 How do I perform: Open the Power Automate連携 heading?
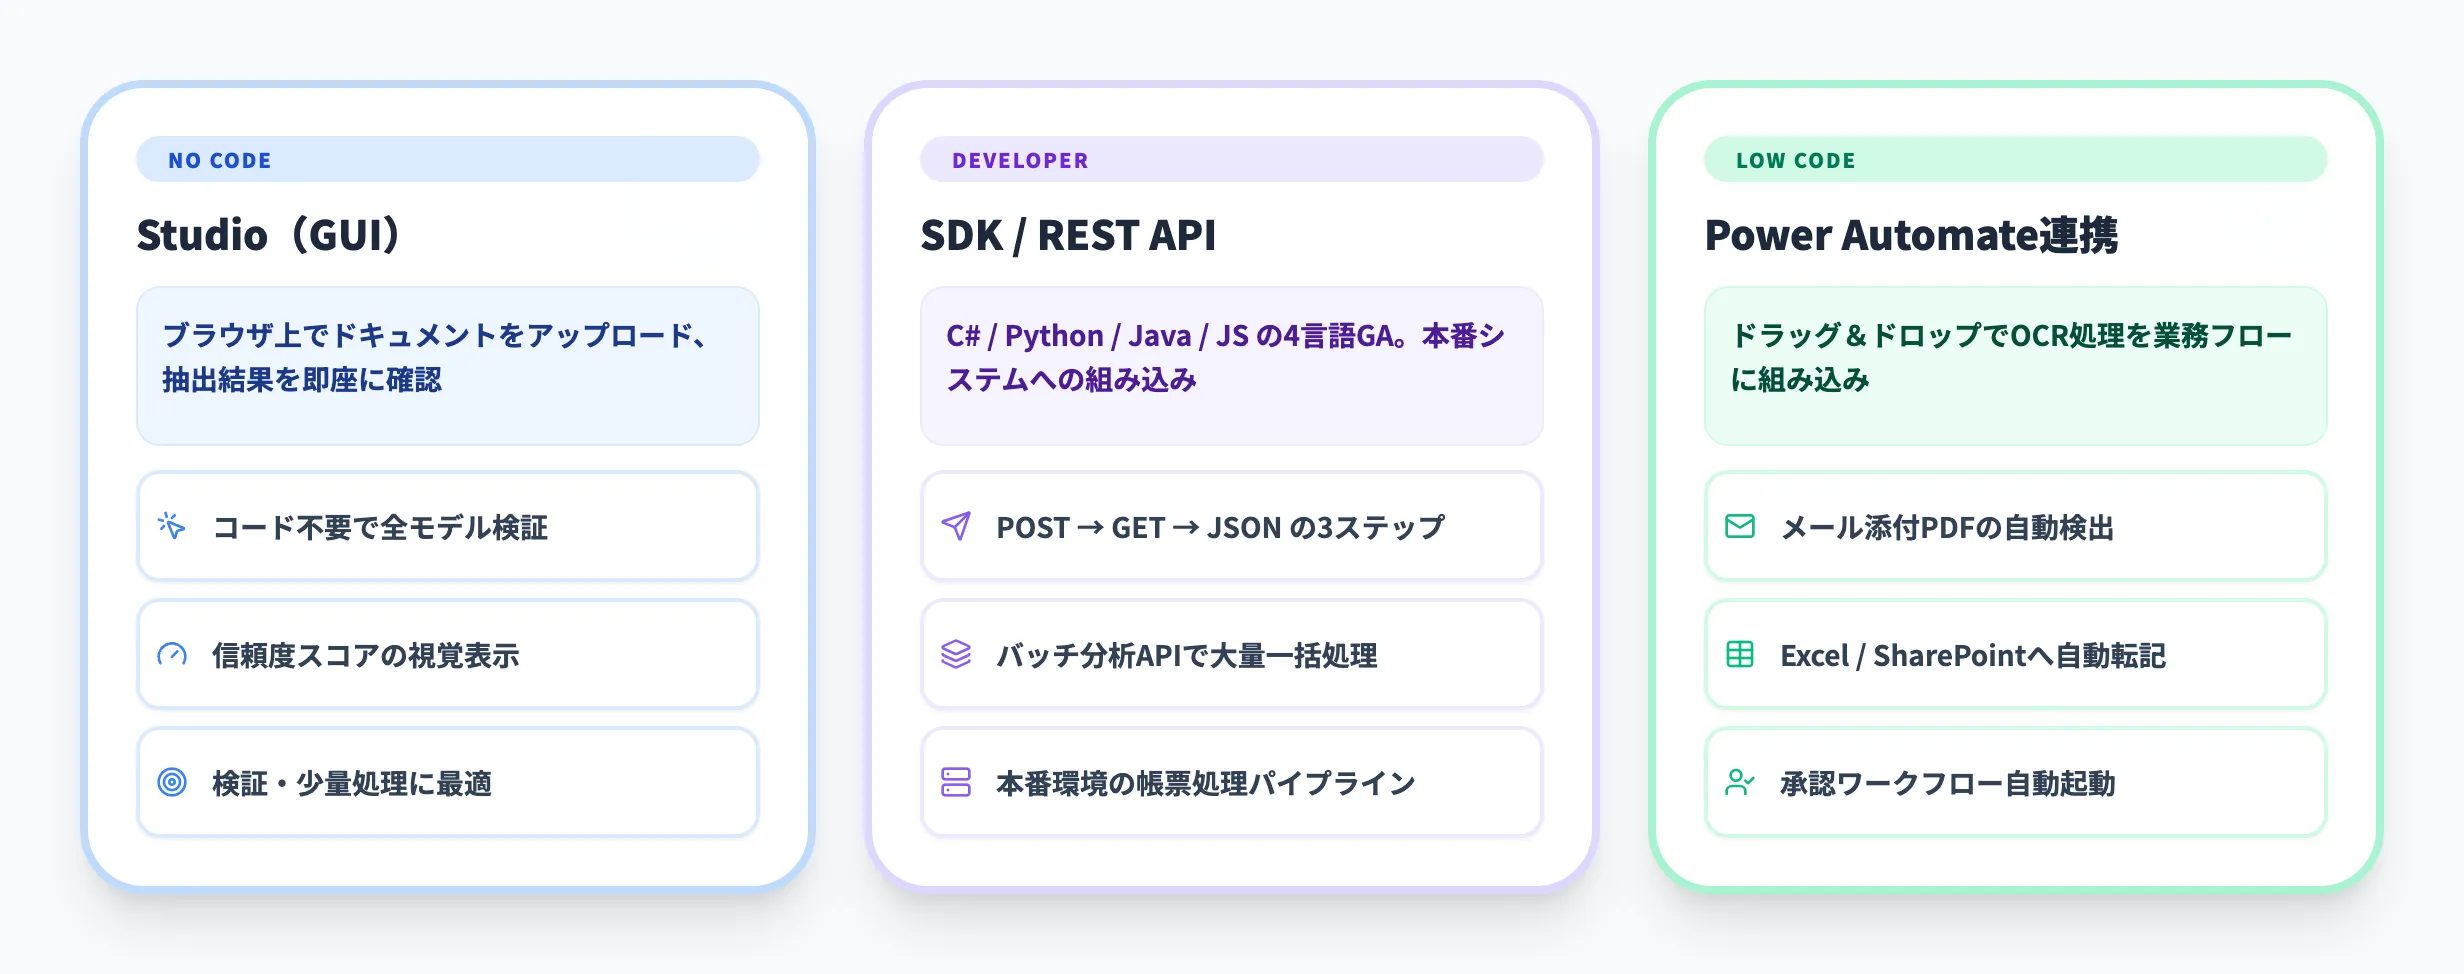(1911, 236)
